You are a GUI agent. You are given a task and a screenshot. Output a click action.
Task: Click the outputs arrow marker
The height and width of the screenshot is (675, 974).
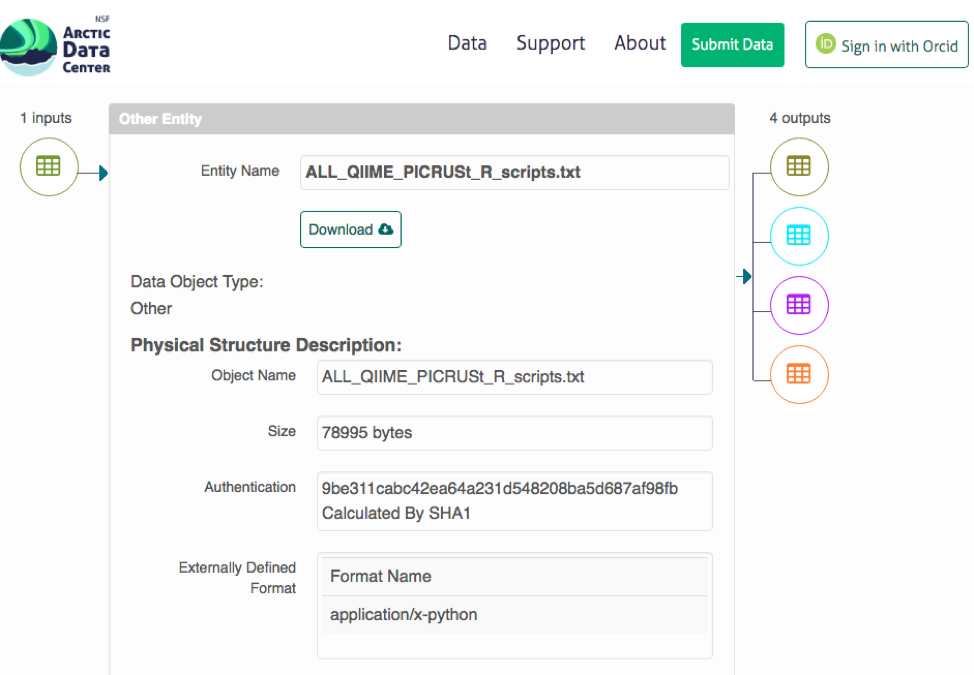(x=745, y=276)
